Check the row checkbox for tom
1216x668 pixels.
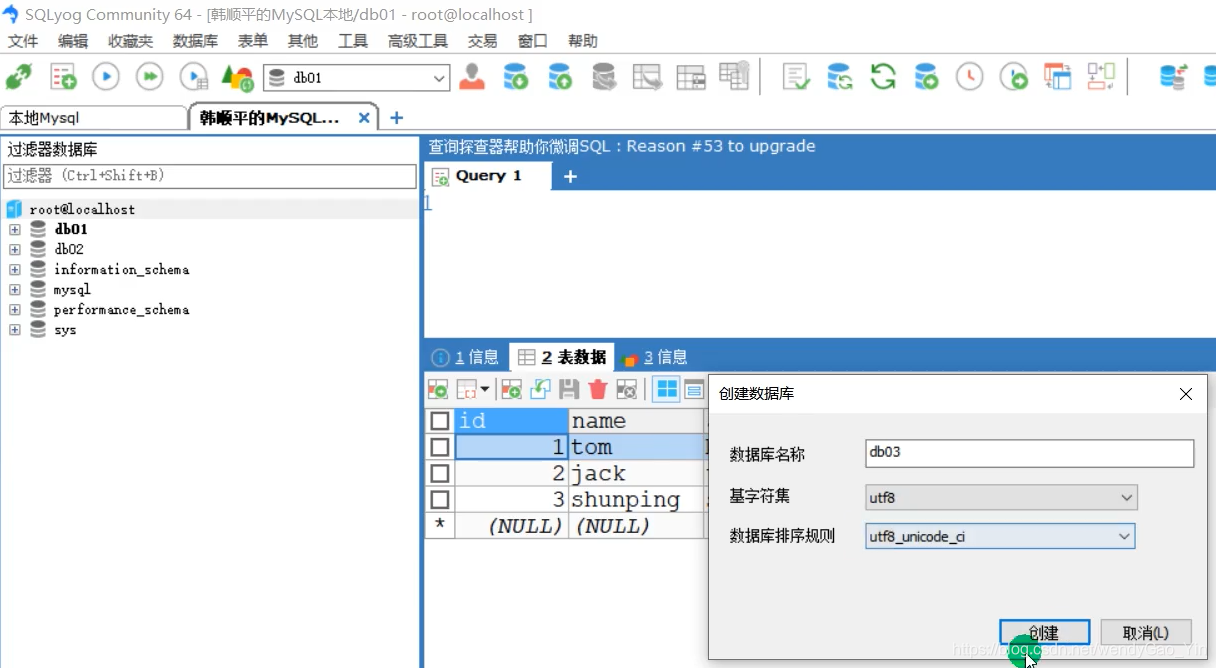440,447
